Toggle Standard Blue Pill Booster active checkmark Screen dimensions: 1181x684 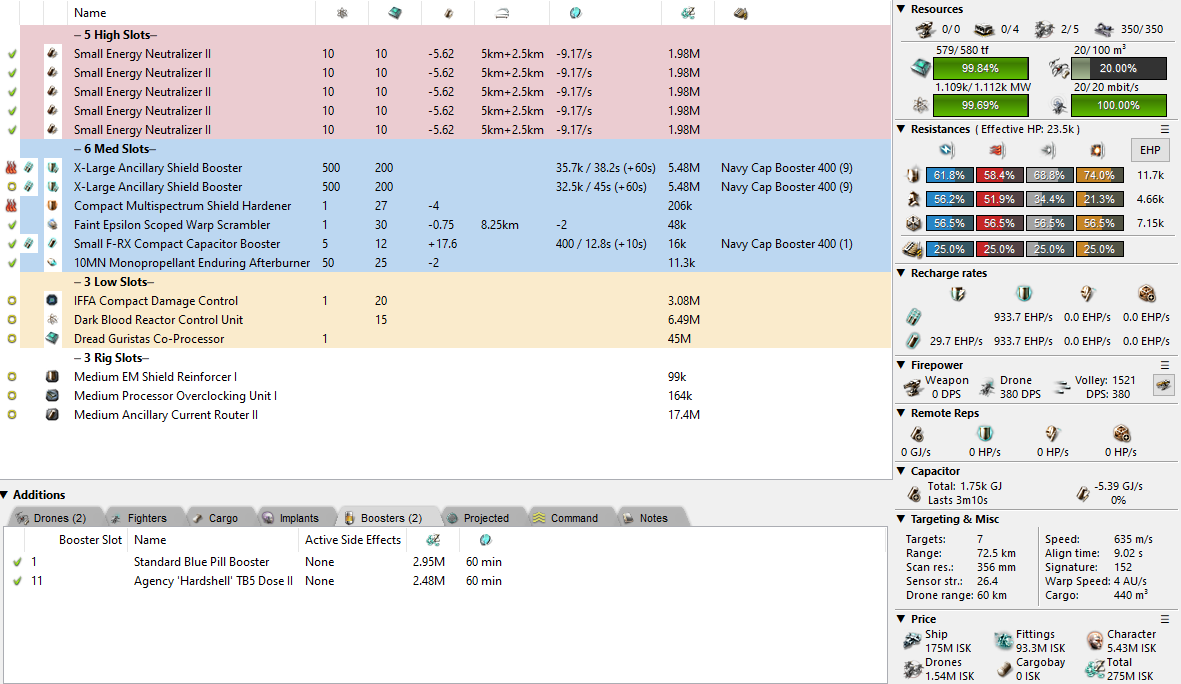pyautogui.click(x=17, y=562)
